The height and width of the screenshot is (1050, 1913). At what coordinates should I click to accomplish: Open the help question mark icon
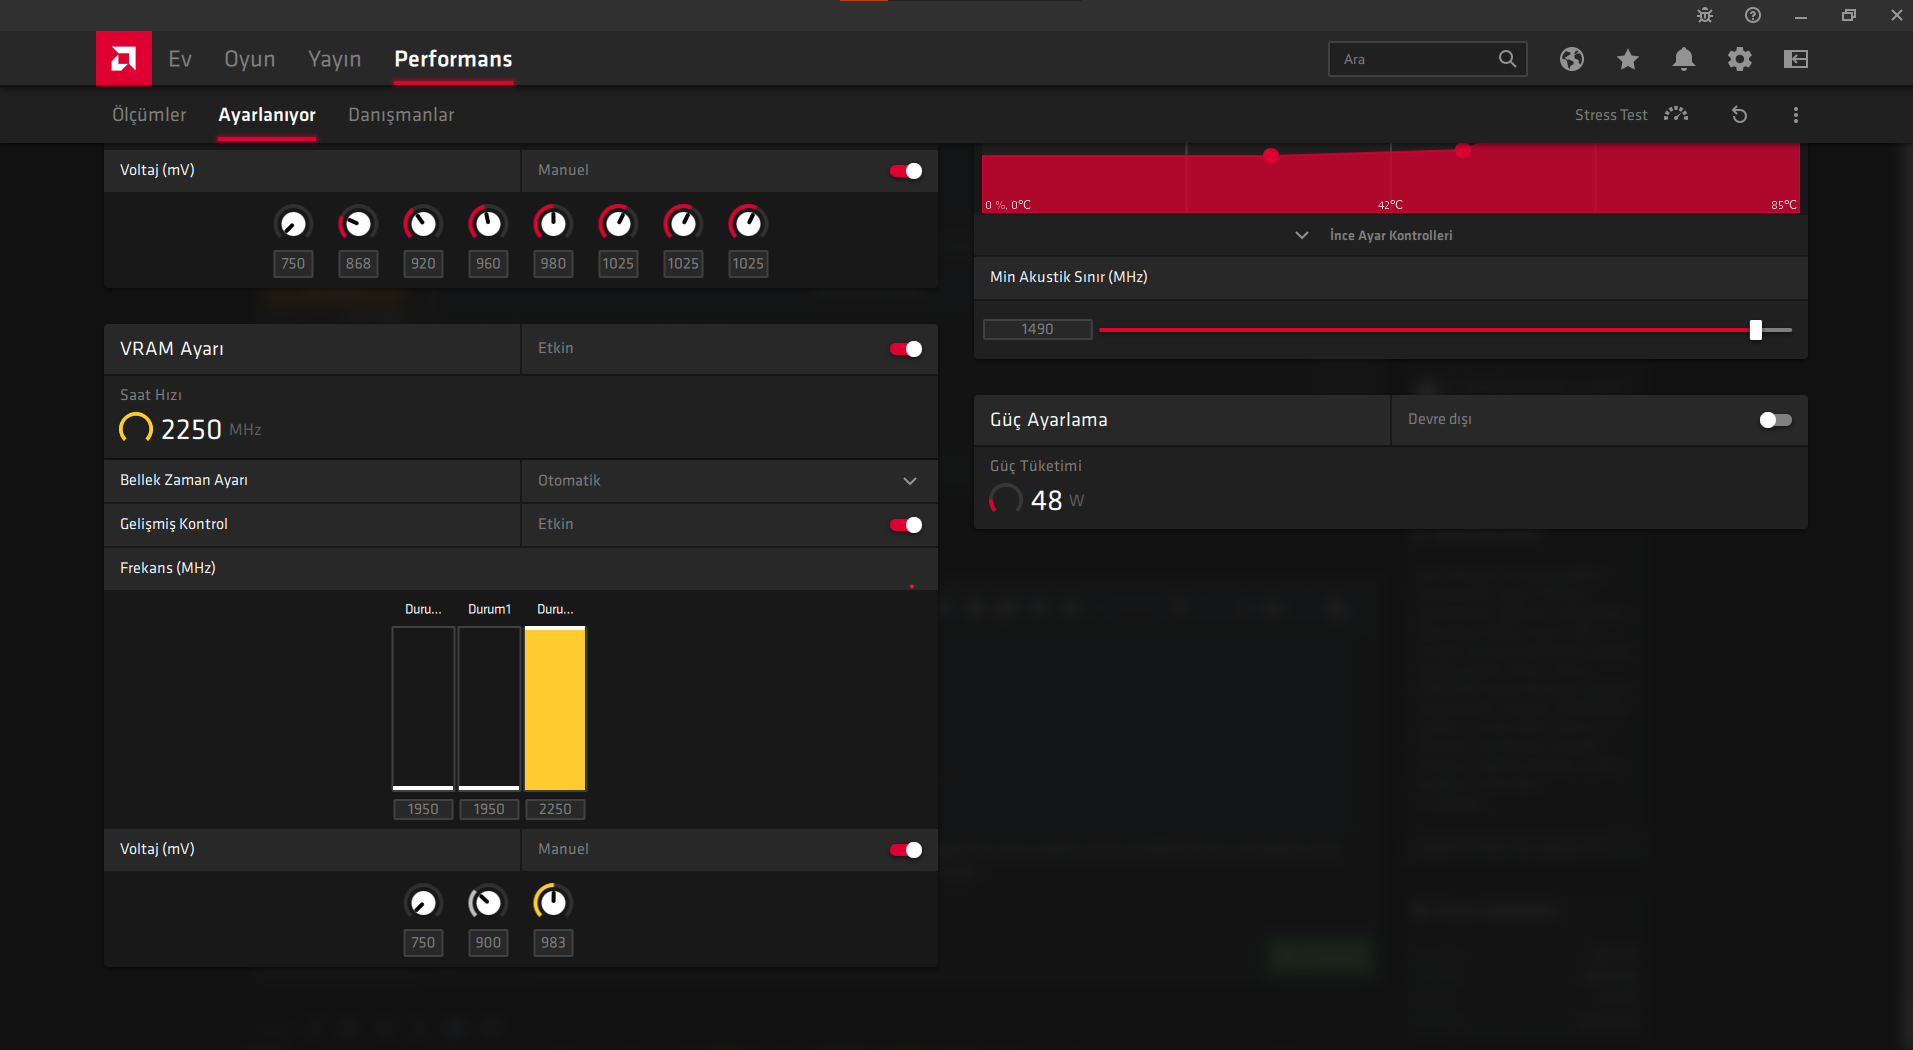pyautogui.click(x=1753, y=15)
